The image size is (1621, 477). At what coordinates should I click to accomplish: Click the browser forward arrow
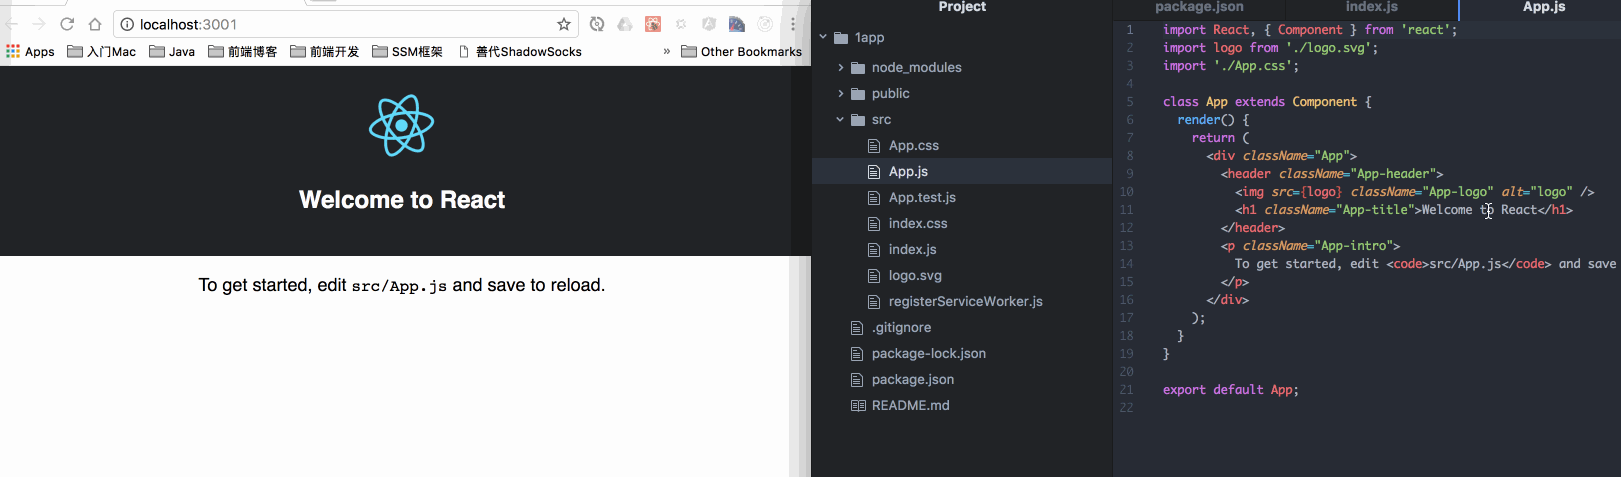pyautogui.click(x=39, y=24)
